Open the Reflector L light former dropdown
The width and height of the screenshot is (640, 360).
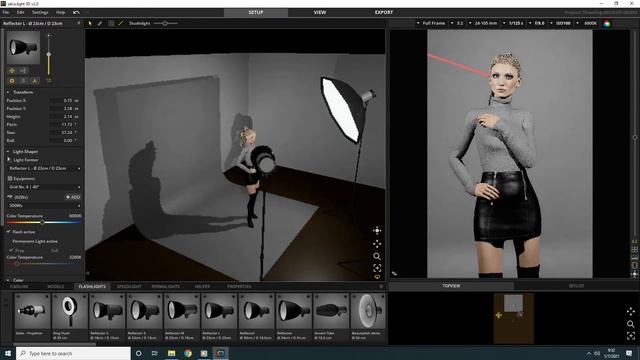click(44, 168)
